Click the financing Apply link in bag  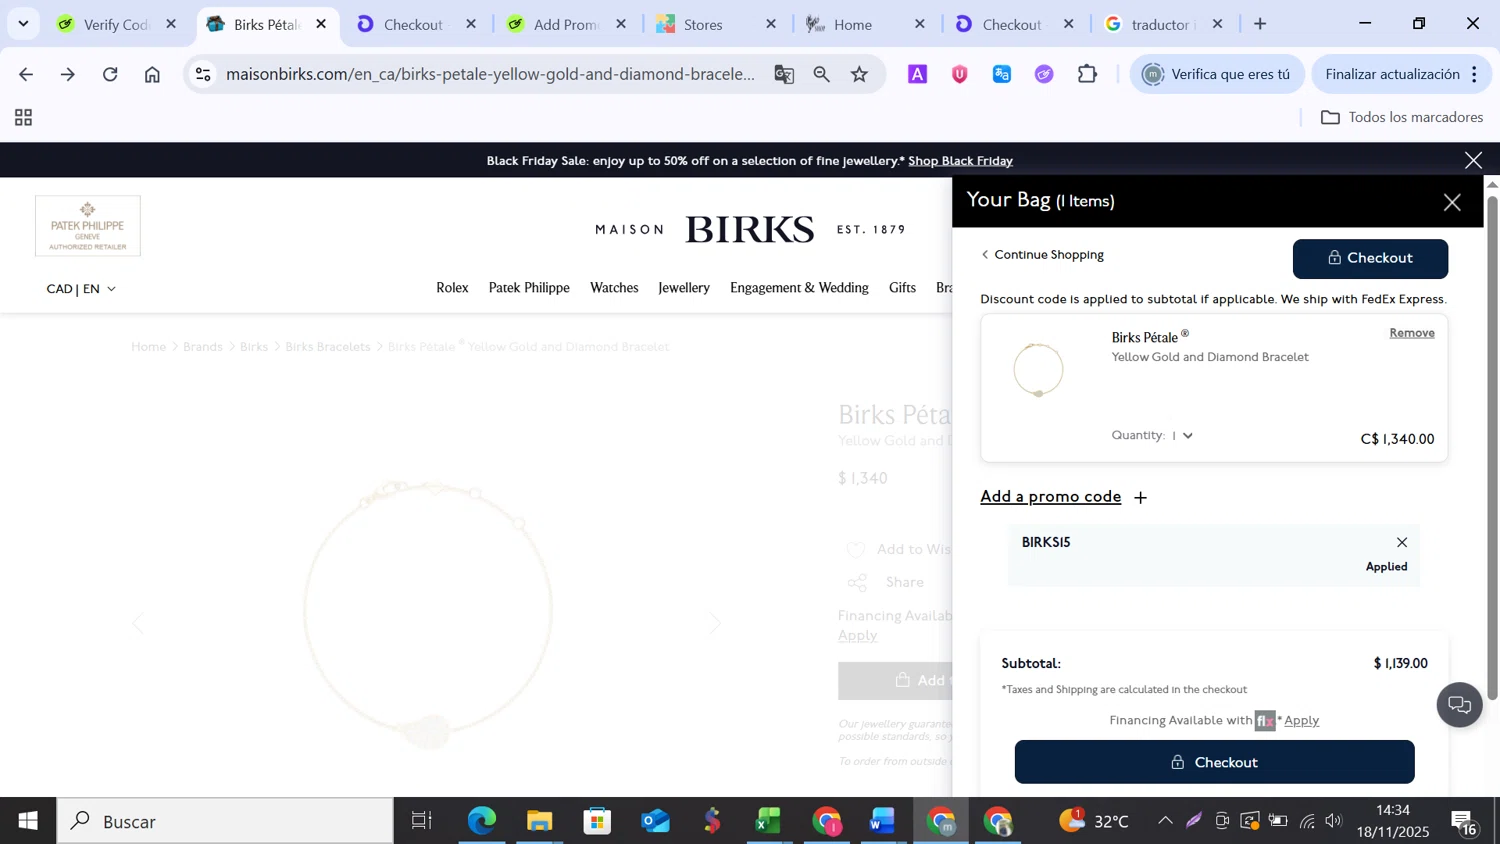1301,720
